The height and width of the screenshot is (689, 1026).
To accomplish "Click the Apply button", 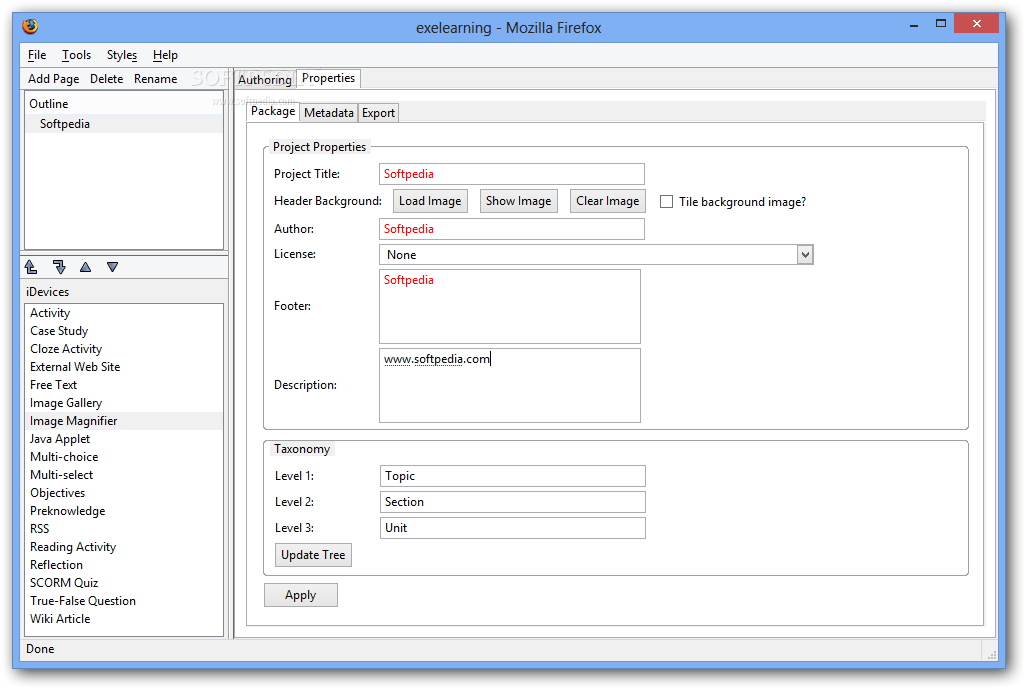I will click(x=300, y=595).
